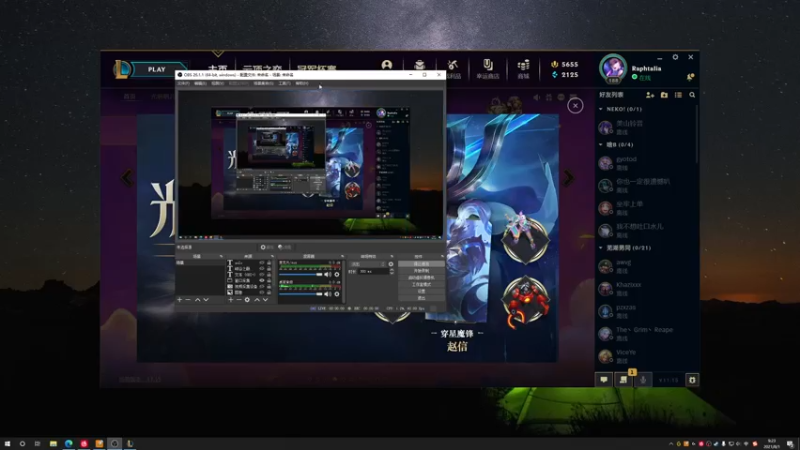The image size is (800, 450).
Task: Open OBS 文件 menu
Action: [183, 83]
